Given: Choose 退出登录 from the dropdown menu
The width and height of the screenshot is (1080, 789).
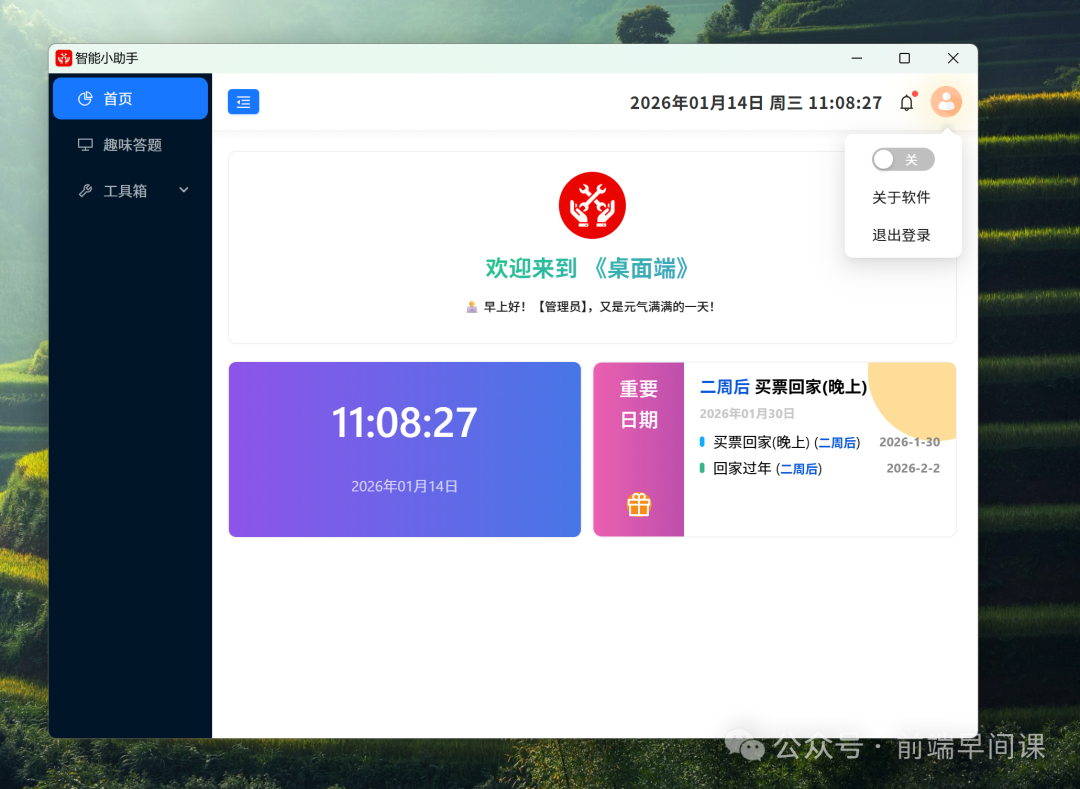Looking at the screenshot, I should point(901,235).
